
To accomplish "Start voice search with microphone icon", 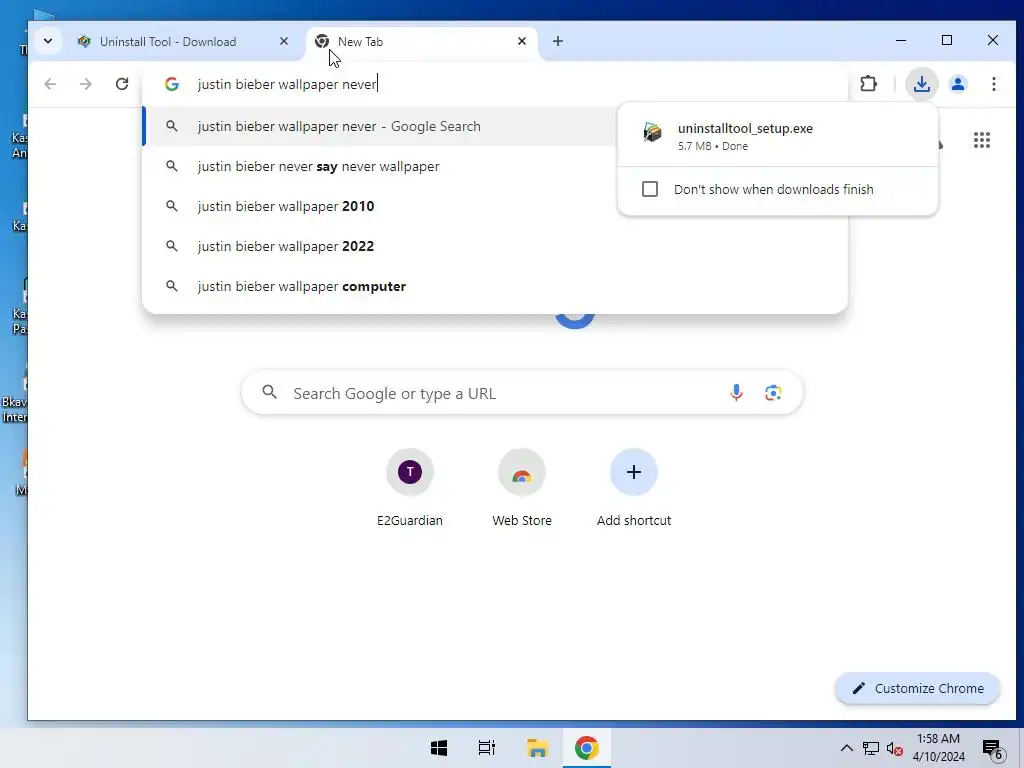I will [736, 392].
